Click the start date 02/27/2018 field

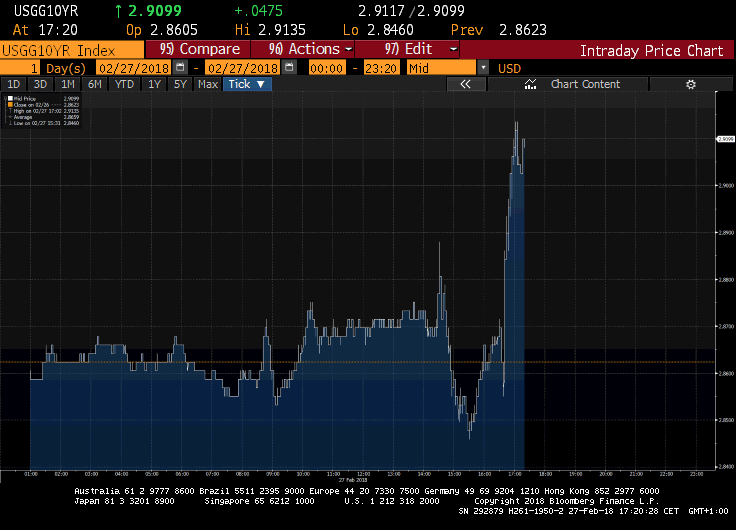pos(134,68)
